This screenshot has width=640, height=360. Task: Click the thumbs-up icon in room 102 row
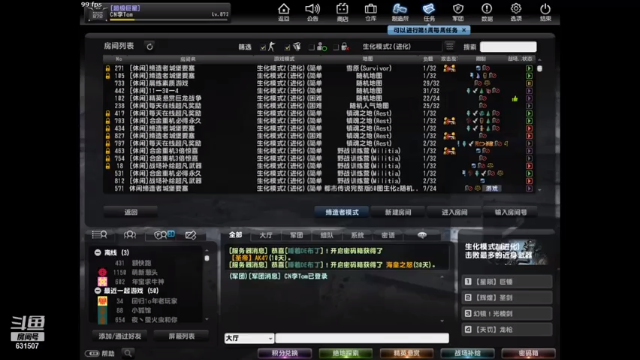tap(515, 98)
